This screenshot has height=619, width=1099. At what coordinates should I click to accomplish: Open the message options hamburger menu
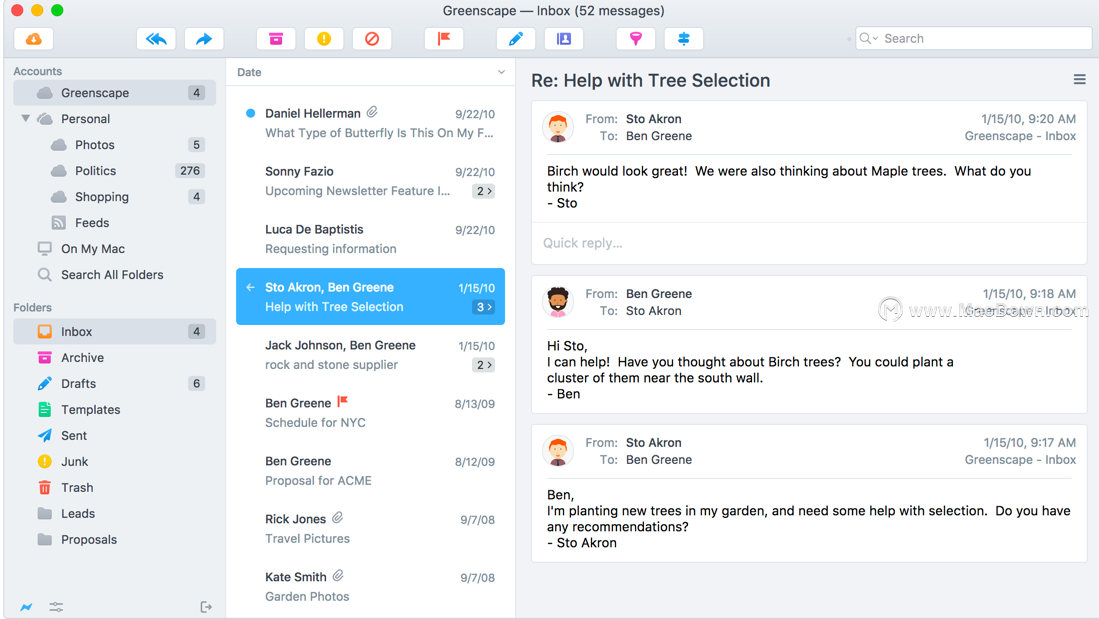(x=1079, y=80)
